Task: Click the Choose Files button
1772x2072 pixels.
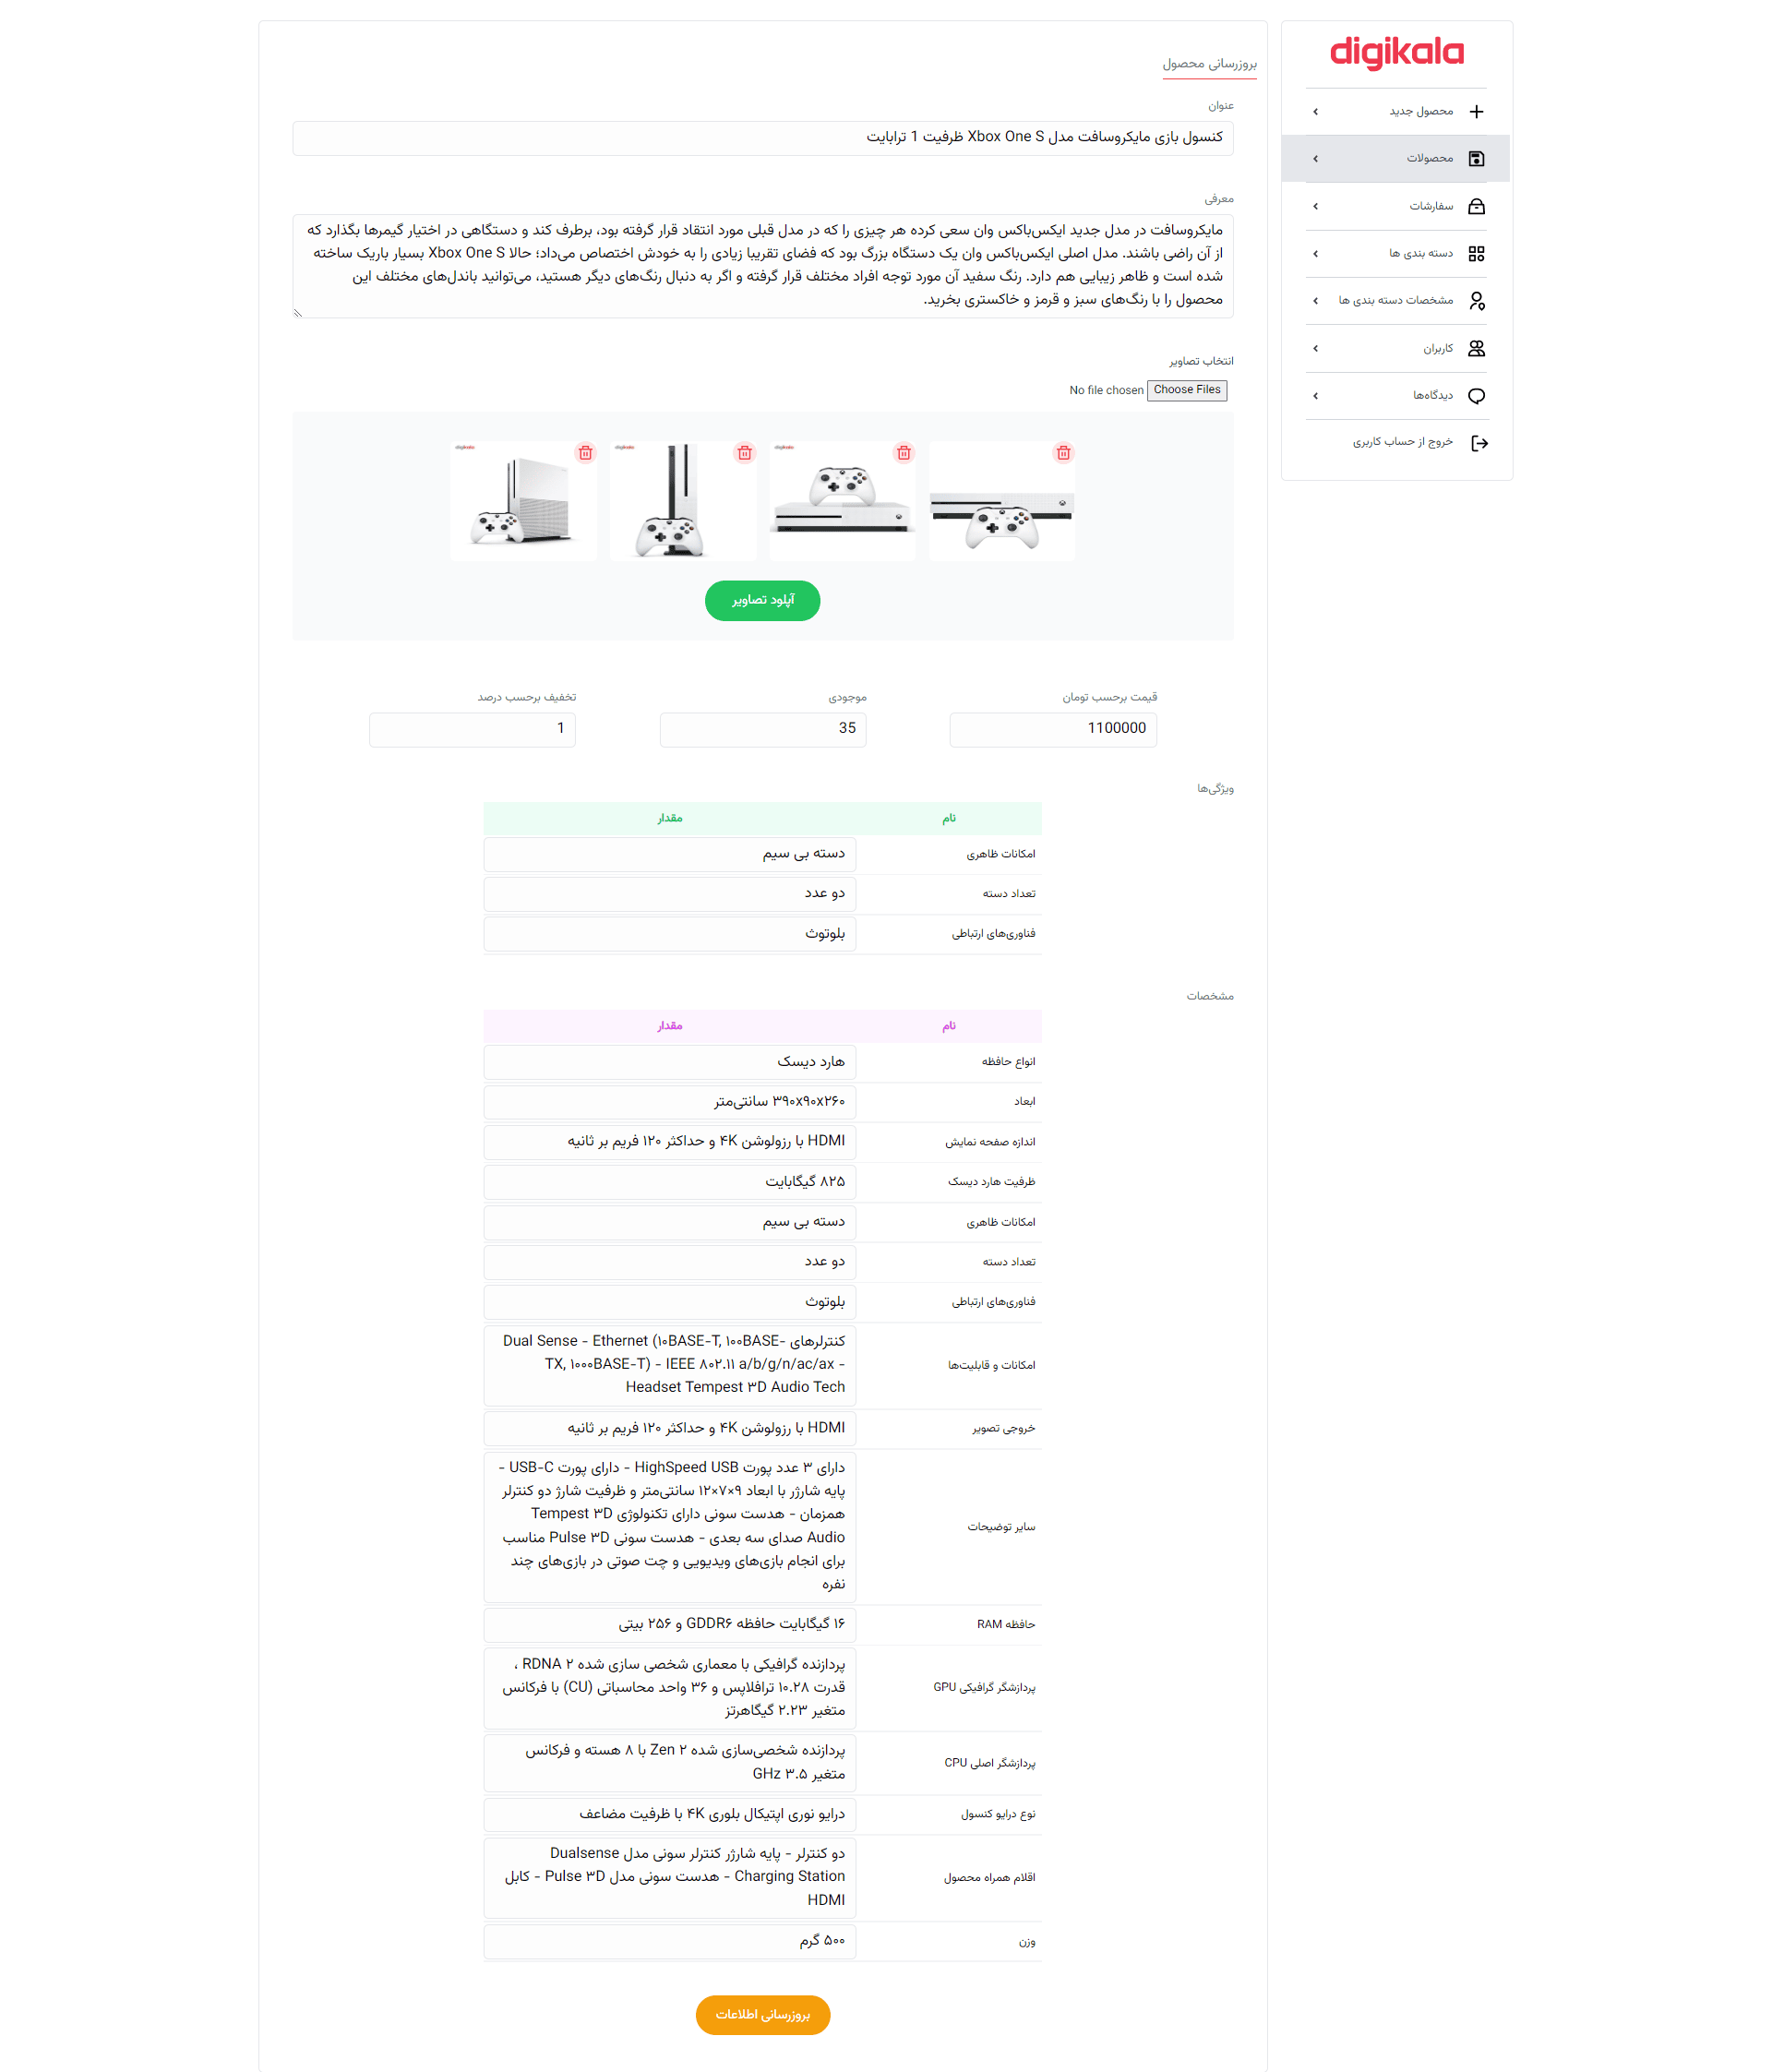Action: (x=1187, y=390)
